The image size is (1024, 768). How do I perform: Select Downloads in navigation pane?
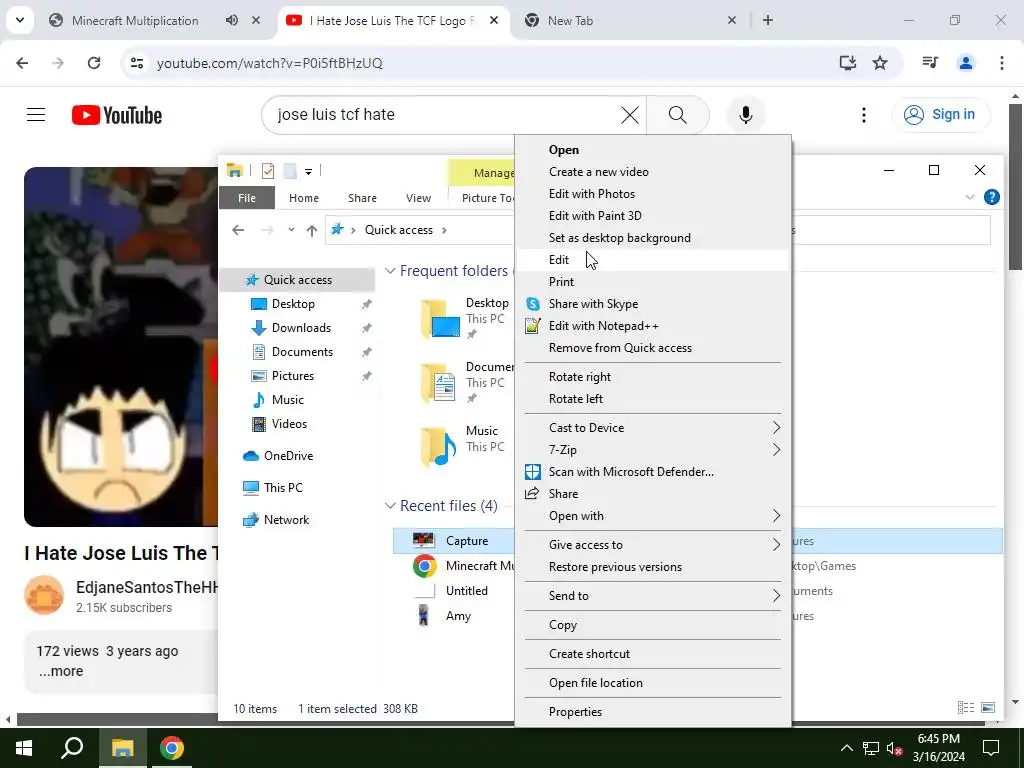(x=301, y=328)
